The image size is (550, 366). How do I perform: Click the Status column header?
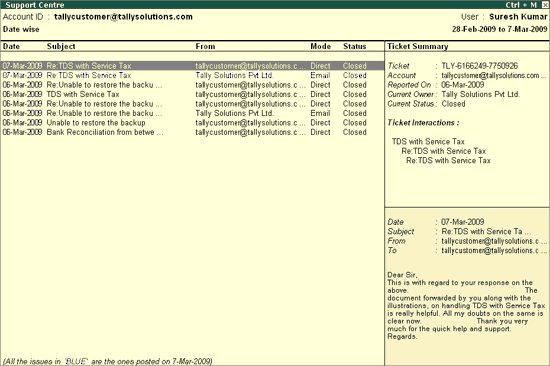354,46
